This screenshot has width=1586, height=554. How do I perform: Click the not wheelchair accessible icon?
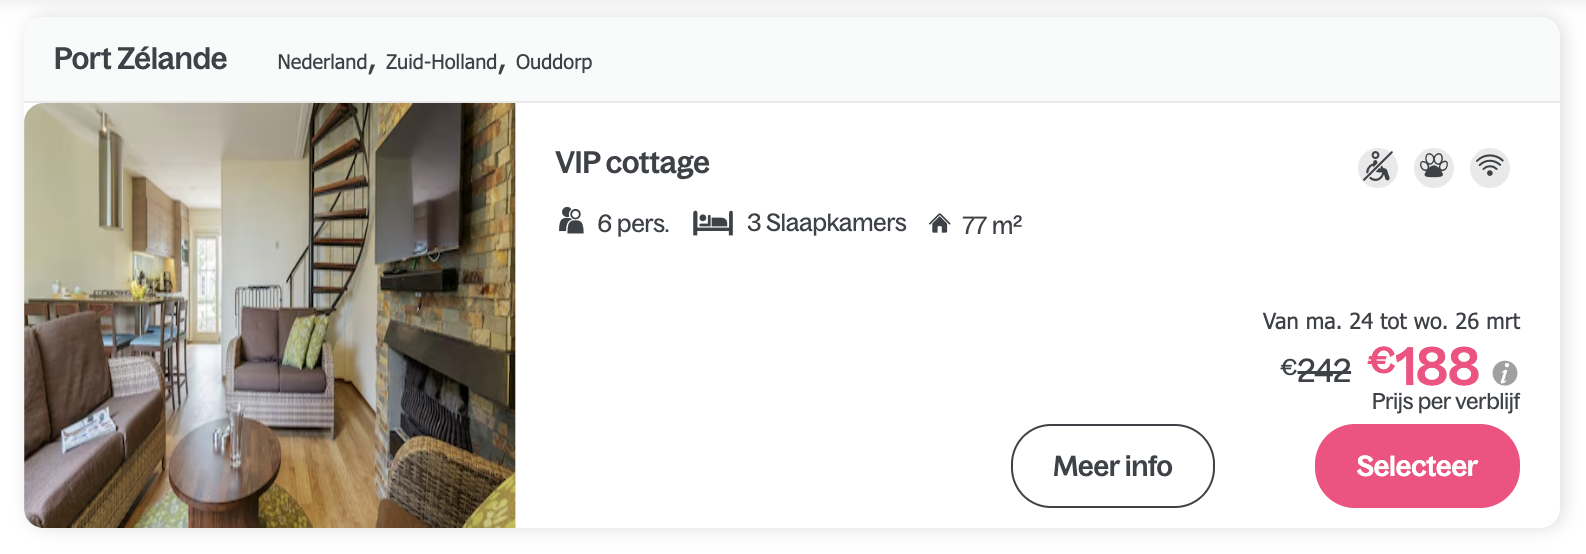coord(1378,167)
